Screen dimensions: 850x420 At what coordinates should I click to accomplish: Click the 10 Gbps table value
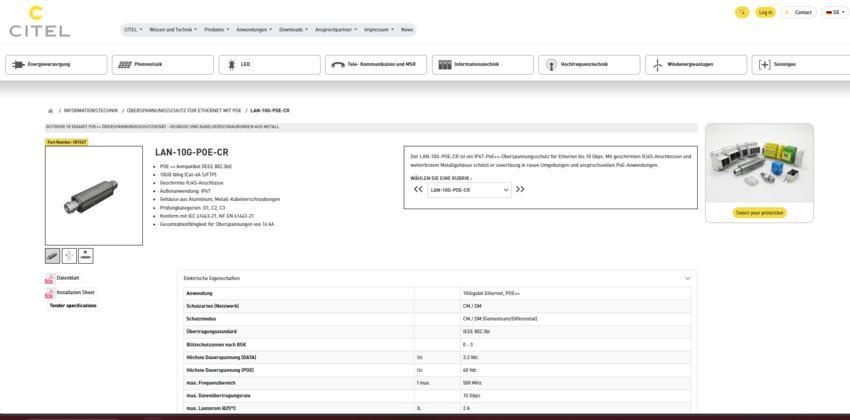472,396
